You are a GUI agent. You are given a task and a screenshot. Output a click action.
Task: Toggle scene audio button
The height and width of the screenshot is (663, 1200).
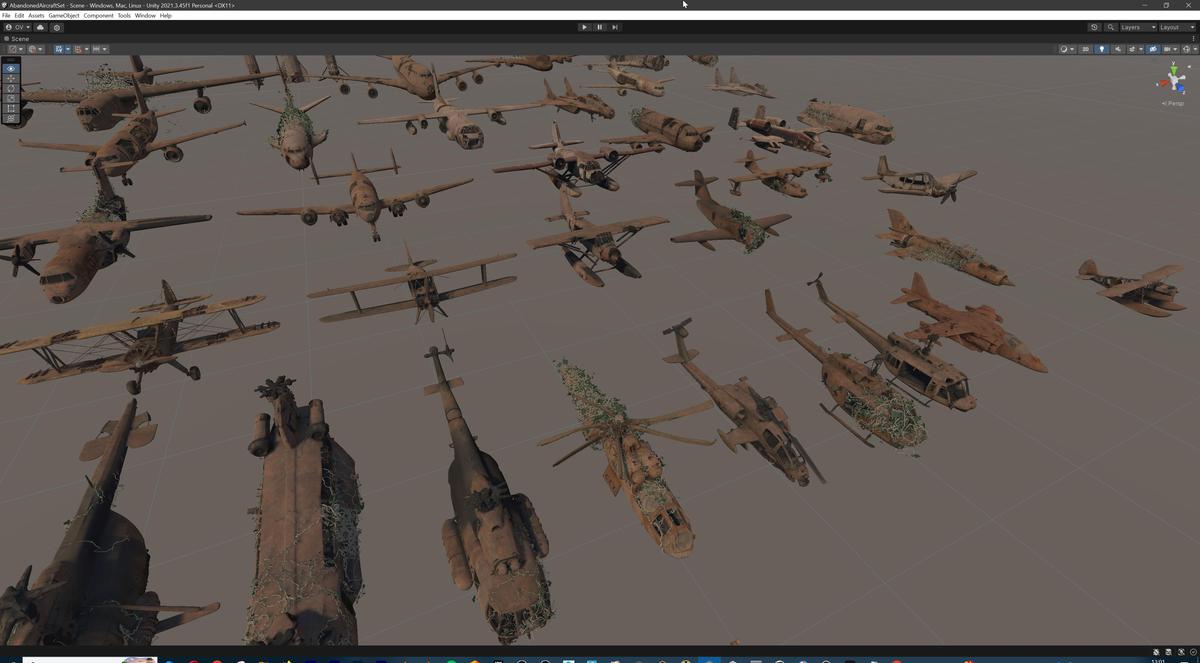pyautogui.click(x=1118, y=49)
